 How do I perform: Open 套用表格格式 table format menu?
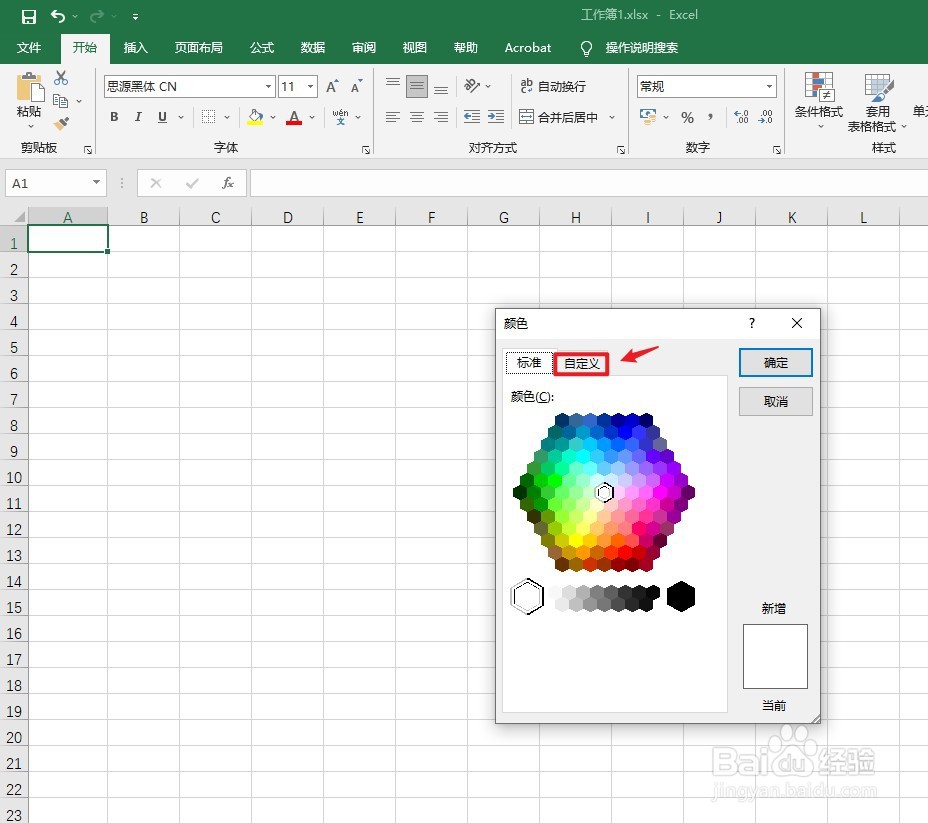(x=877, y=102)
